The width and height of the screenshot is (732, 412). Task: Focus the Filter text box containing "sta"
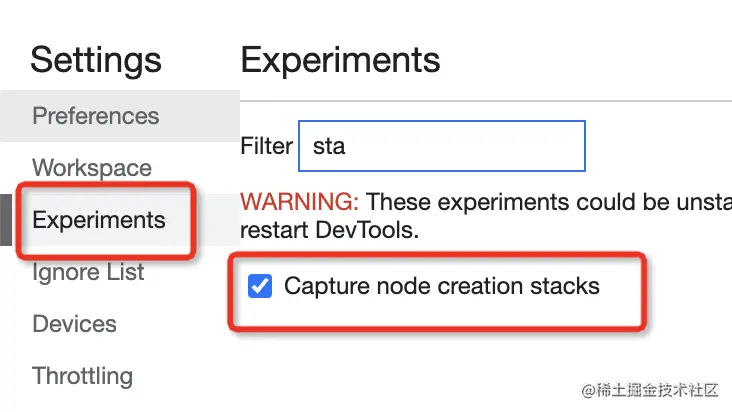click(x=442, y=146)
